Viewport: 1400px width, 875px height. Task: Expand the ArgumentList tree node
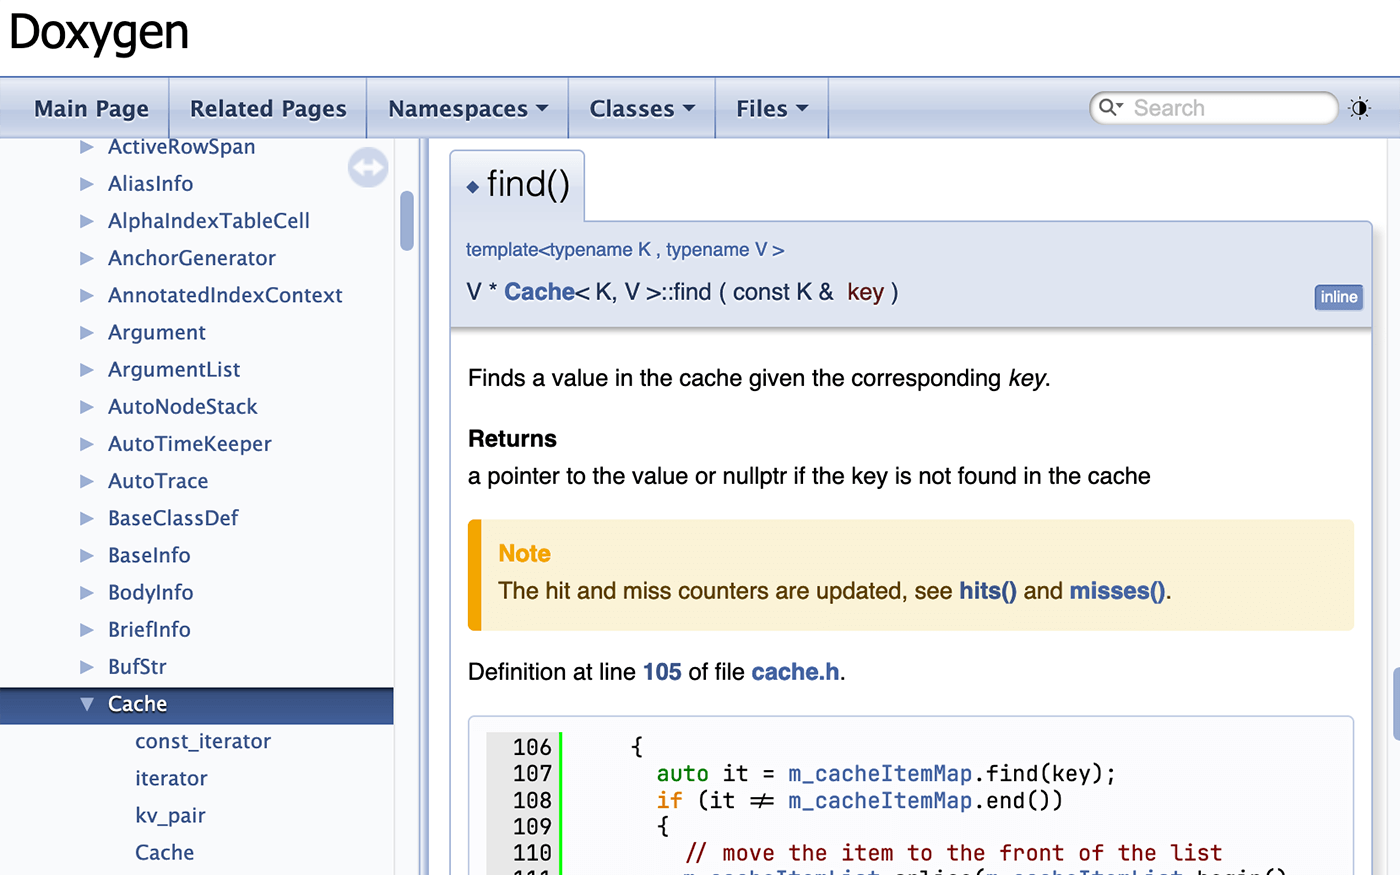87,370
